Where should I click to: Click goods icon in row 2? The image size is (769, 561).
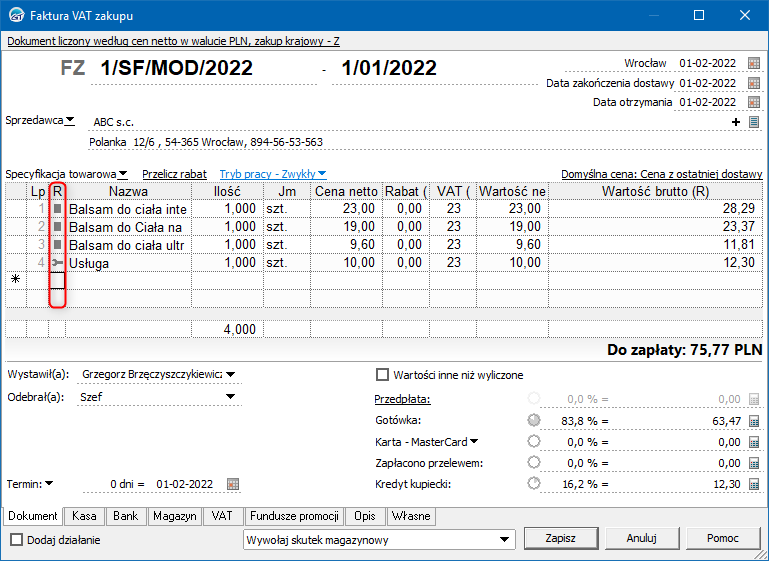tap(57, 227)
